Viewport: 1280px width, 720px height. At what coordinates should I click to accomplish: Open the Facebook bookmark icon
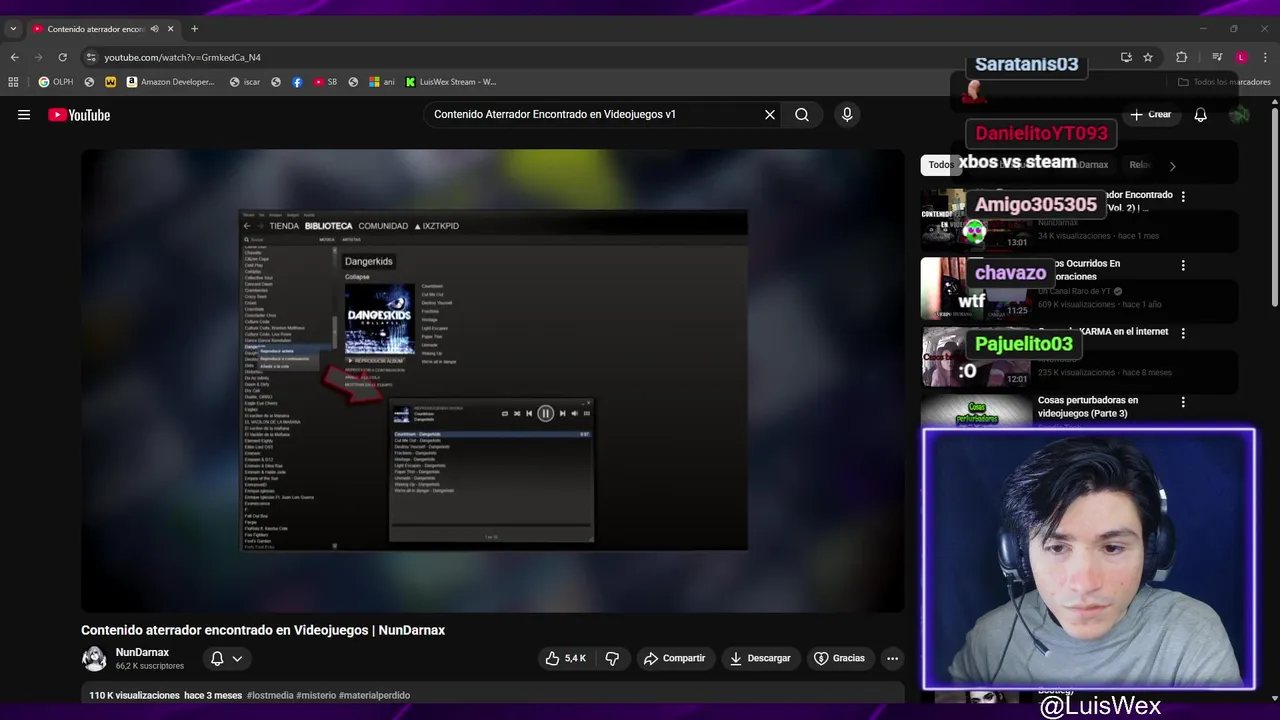tap(297, 82)
